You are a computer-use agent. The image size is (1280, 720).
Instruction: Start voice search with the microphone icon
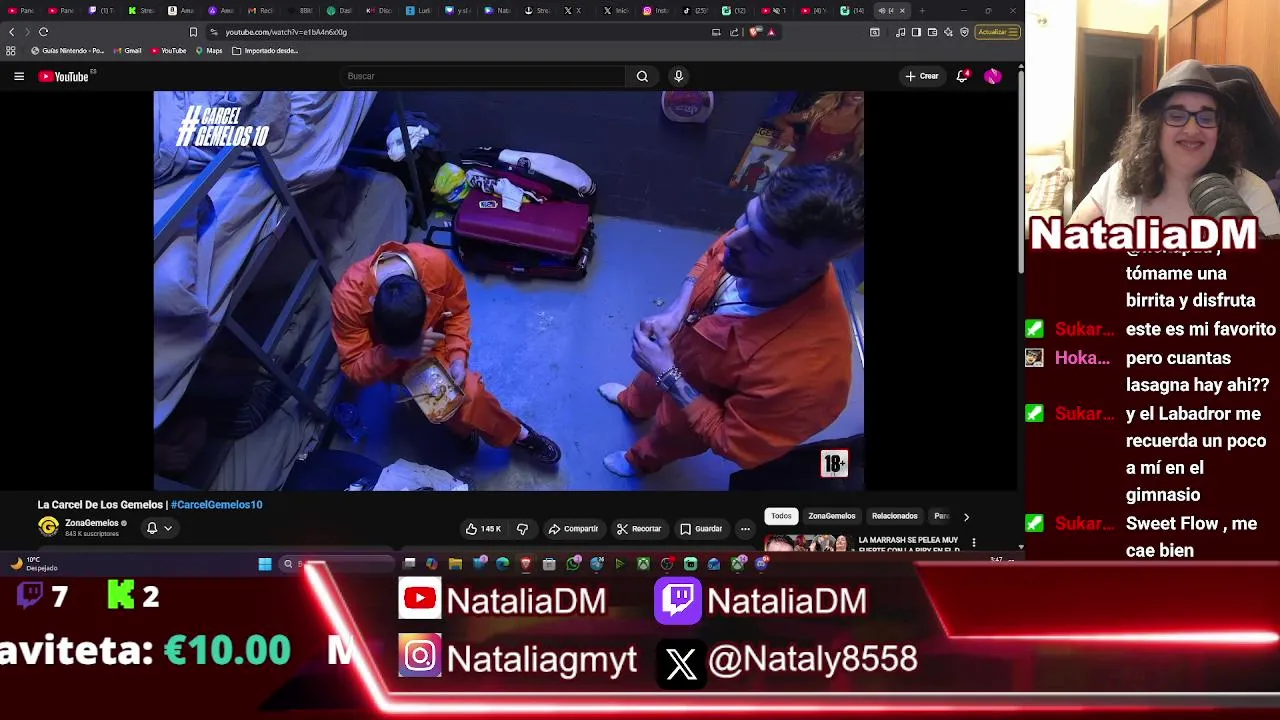[x=678, y=76]
